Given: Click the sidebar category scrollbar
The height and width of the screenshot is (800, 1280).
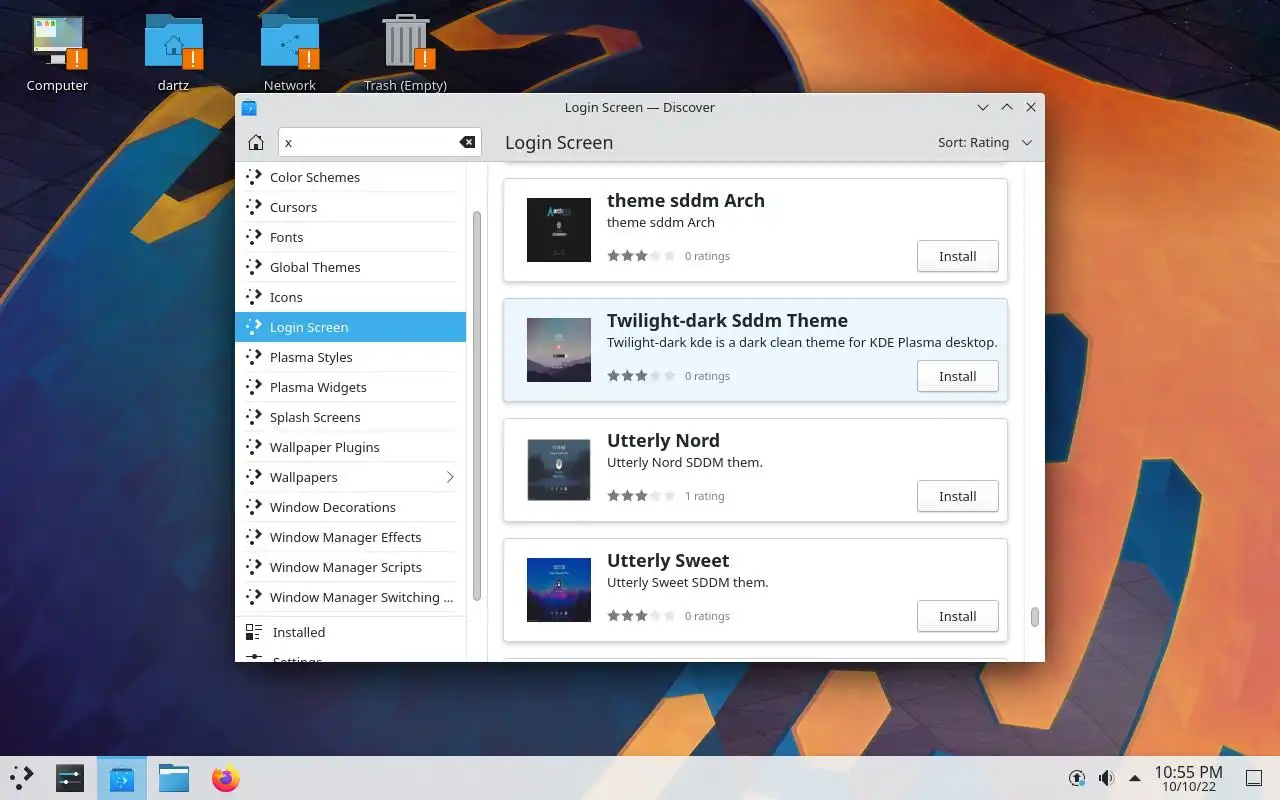Looking at the screenshot, I should (477, 405).
